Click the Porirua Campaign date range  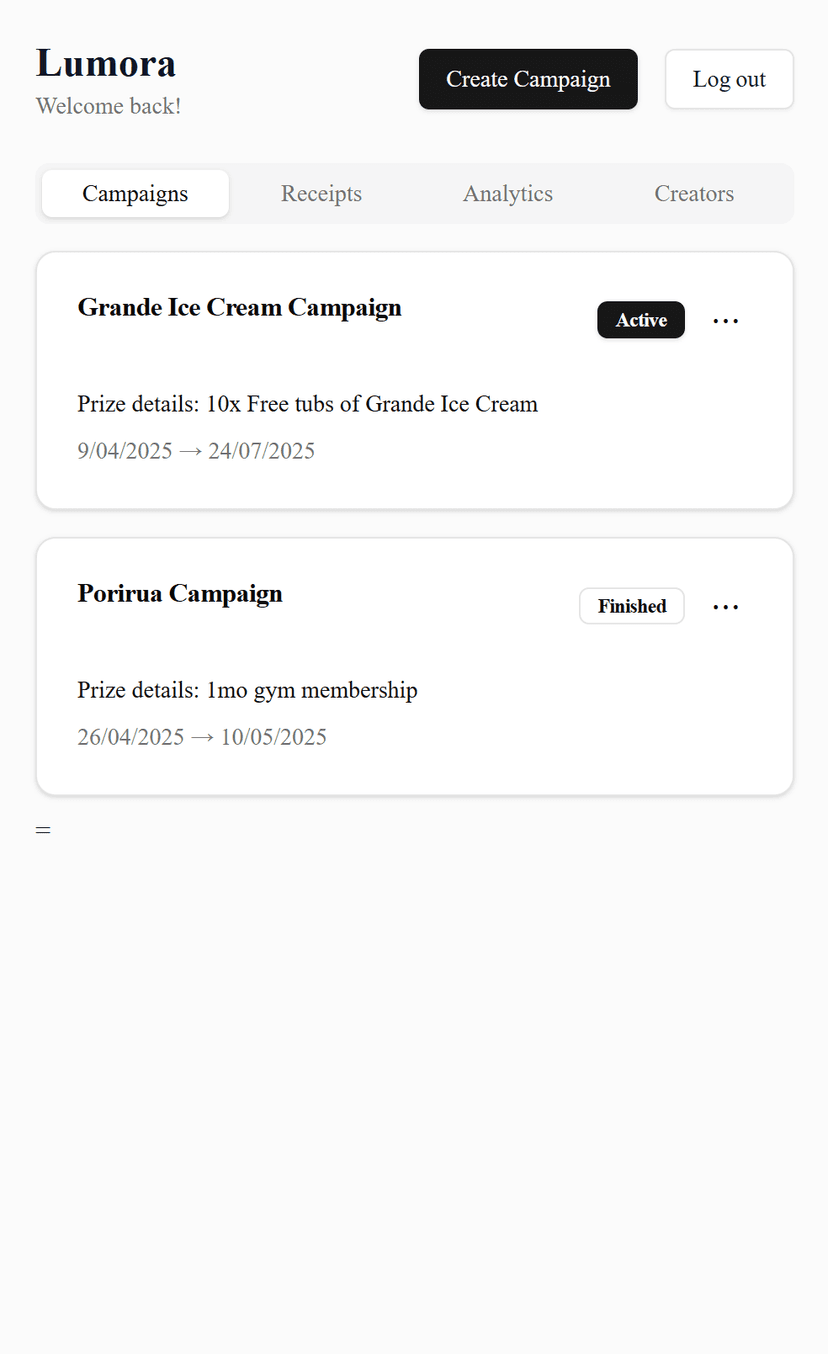pos(202,737)
